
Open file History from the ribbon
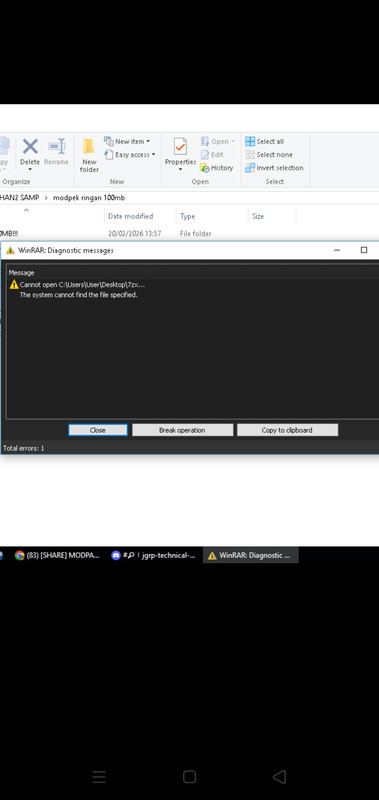click(217, 168)
